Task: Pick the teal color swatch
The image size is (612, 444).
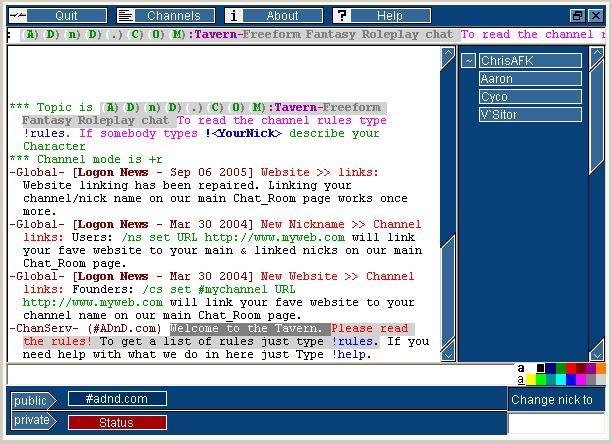Action: tap(551, 379)
